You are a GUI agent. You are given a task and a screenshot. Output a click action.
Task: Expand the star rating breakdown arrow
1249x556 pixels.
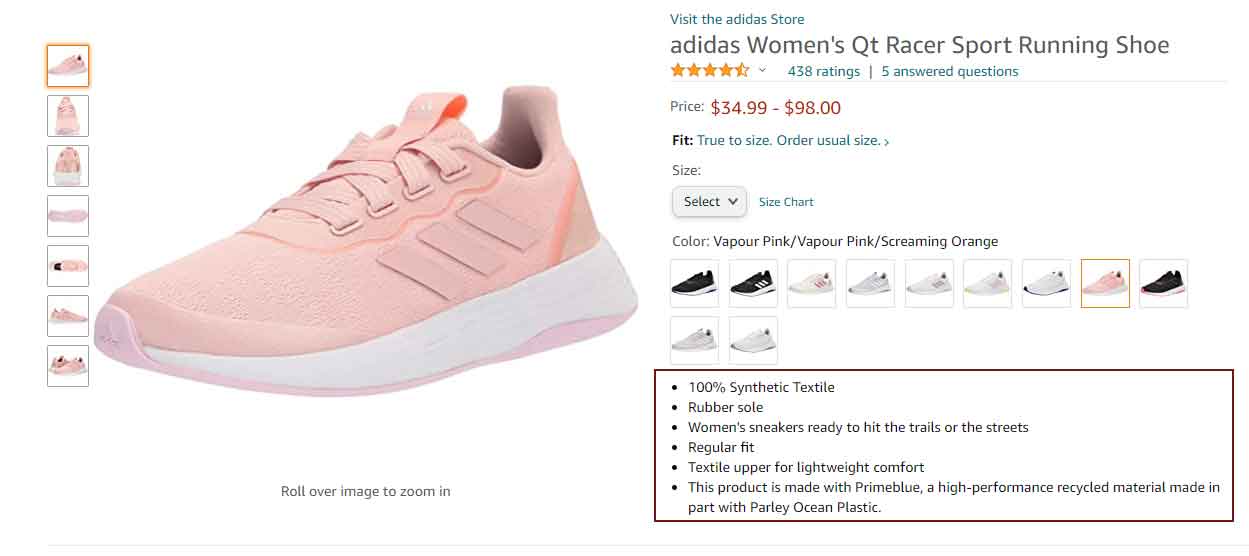click(762, 71)
